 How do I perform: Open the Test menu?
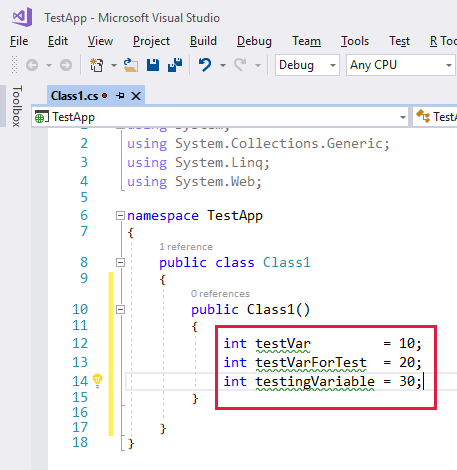(399, 41)
